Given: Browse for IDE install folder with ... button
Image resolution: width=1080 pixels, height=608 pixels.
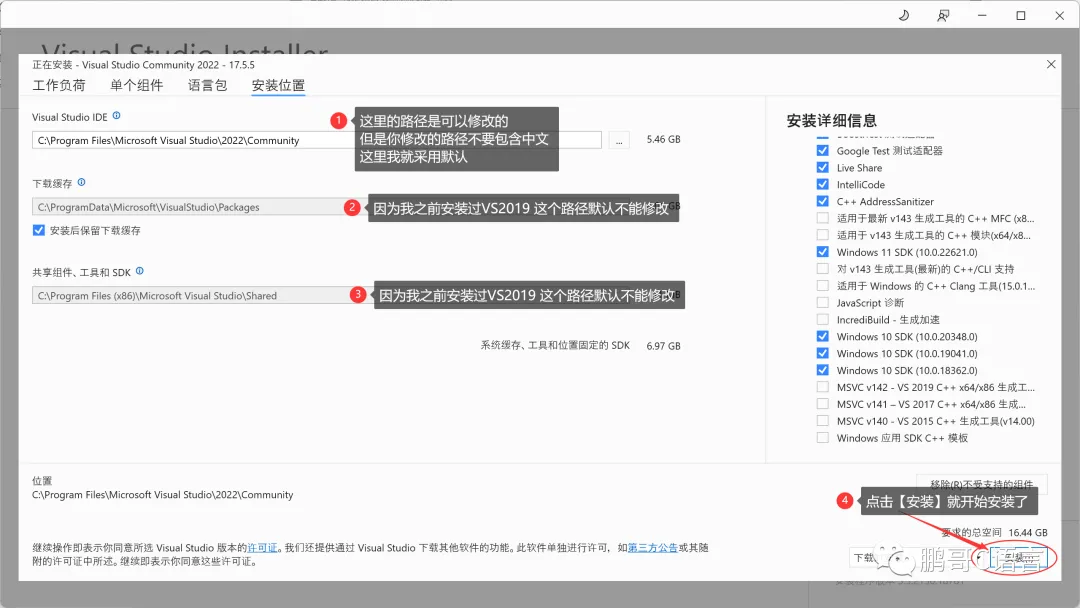Looking at the screenshot, I should [619, 140].
